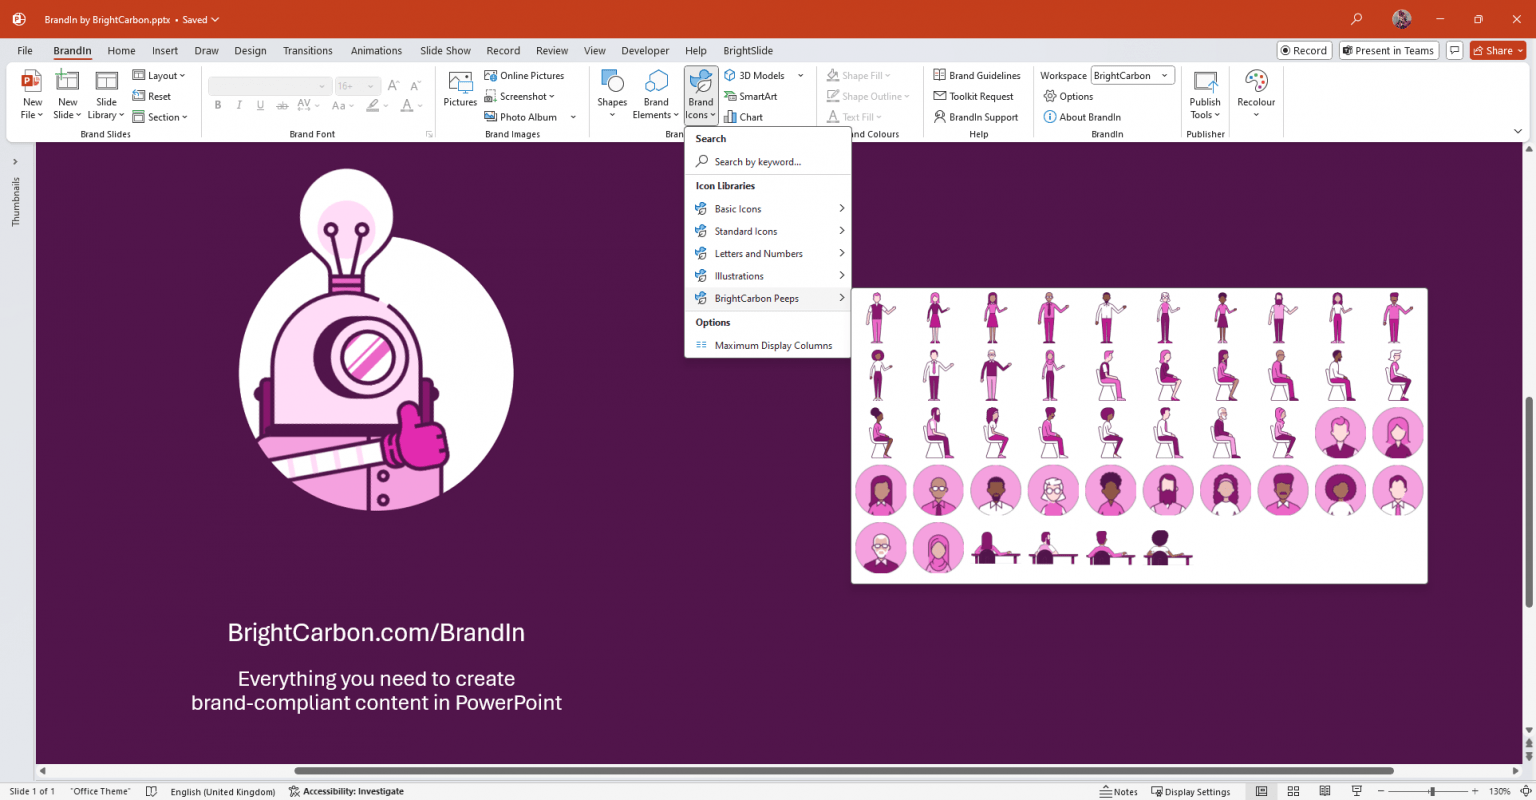1536x800 pixels.
Task: Expand the Illustrations icon library
Action: (740, 275)
